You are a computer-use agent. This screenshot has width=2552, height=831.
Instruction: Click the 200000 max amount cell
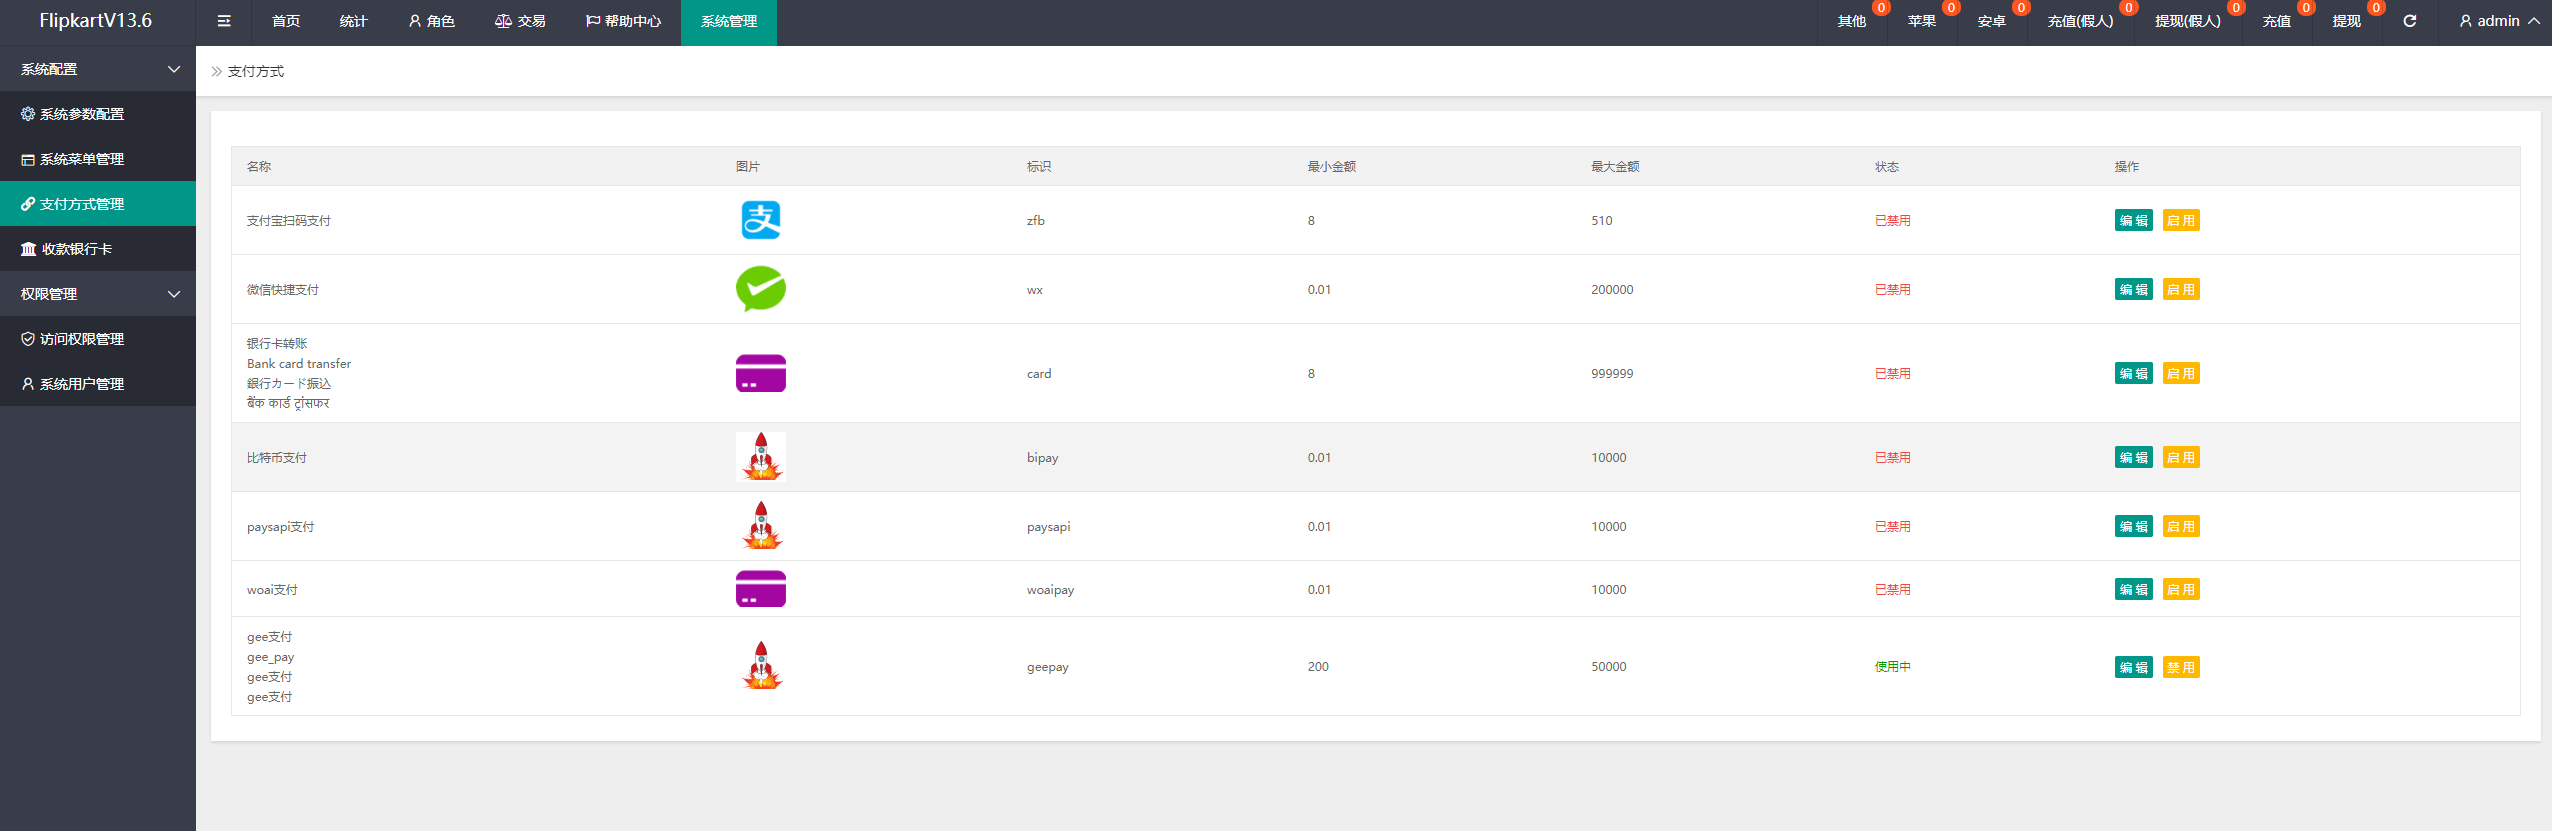coord(1612,289)
